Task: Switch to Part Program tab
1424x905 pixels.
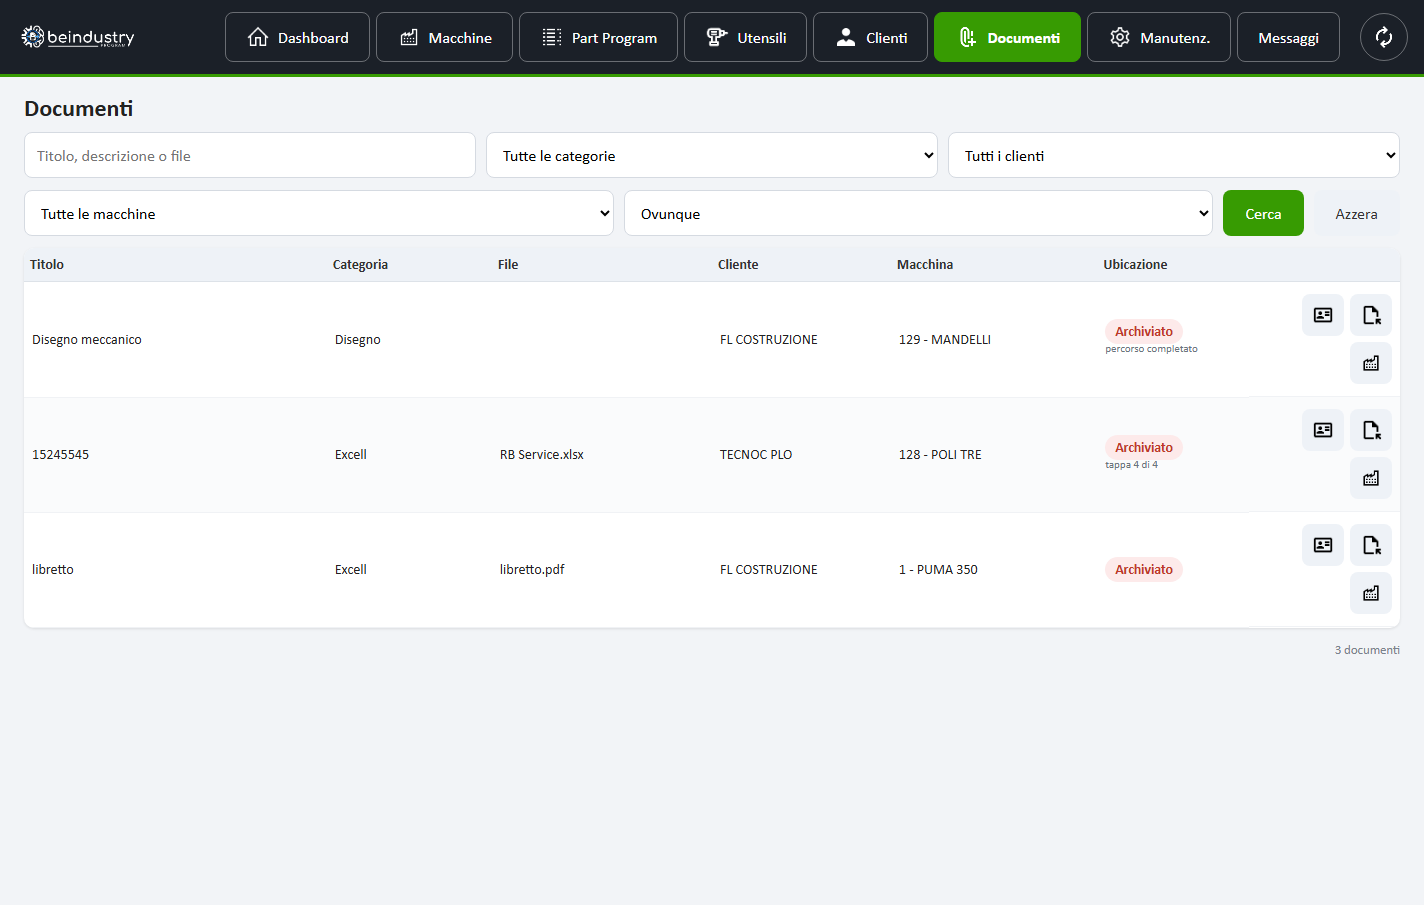Action: click(x=598, y=37)
